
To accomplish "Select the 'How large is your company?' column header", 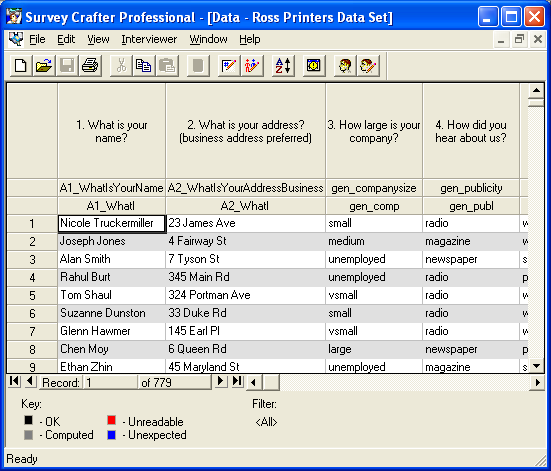I will click(374, 131).
